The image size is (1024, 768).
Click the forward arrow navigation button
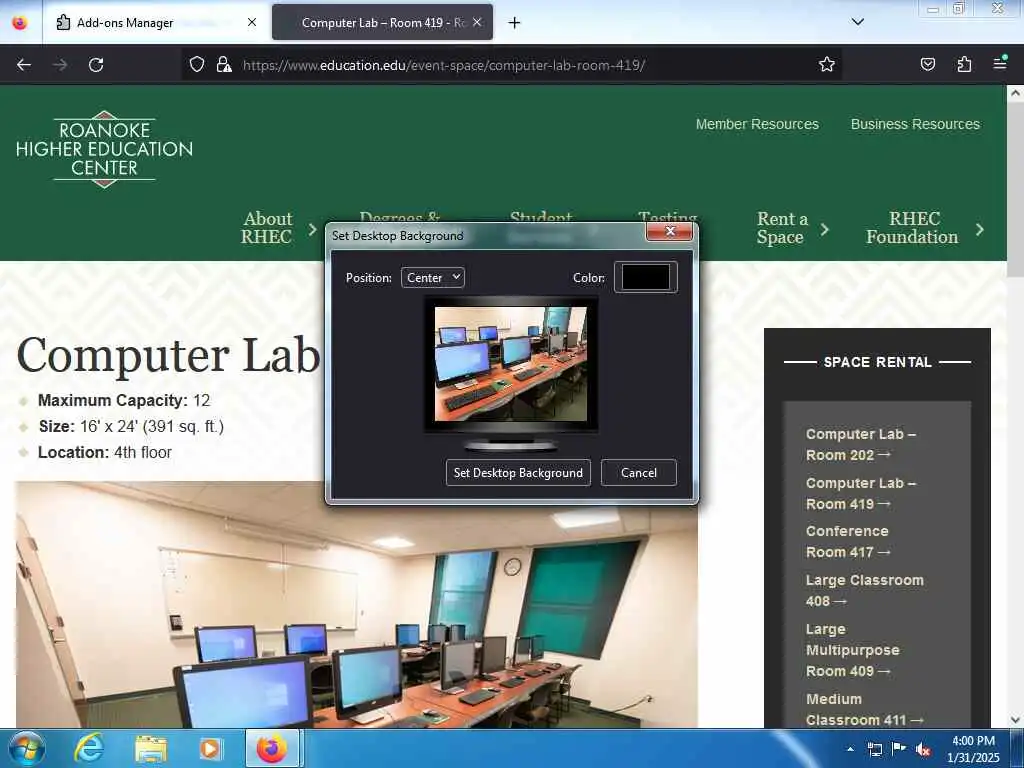tap(60, 65)
